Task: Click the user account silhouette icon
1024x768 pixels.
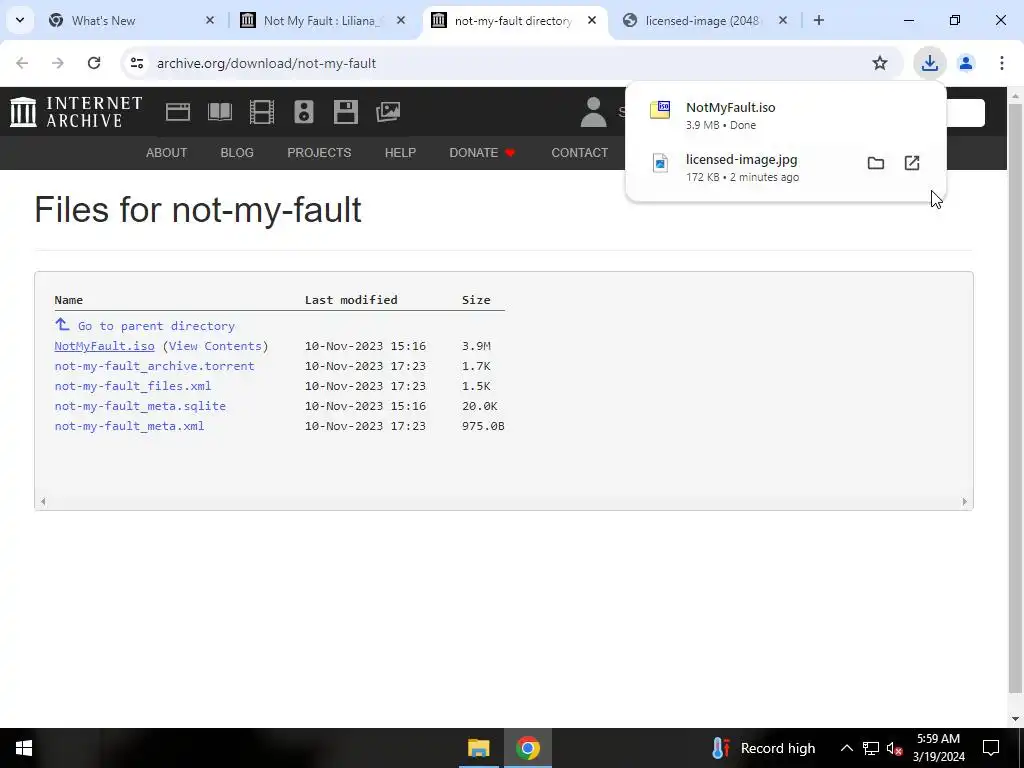Action: click(x=593, y=112)
